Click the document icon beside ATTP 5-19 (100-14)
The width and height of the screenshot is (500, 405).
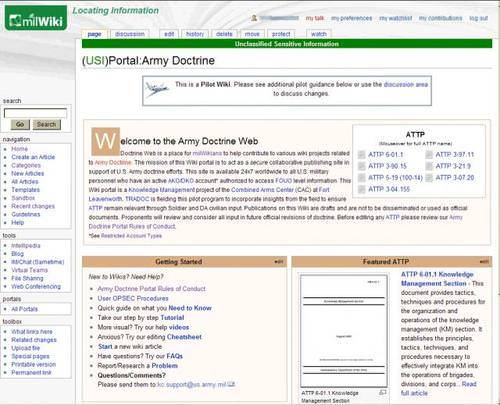[362, 178]
